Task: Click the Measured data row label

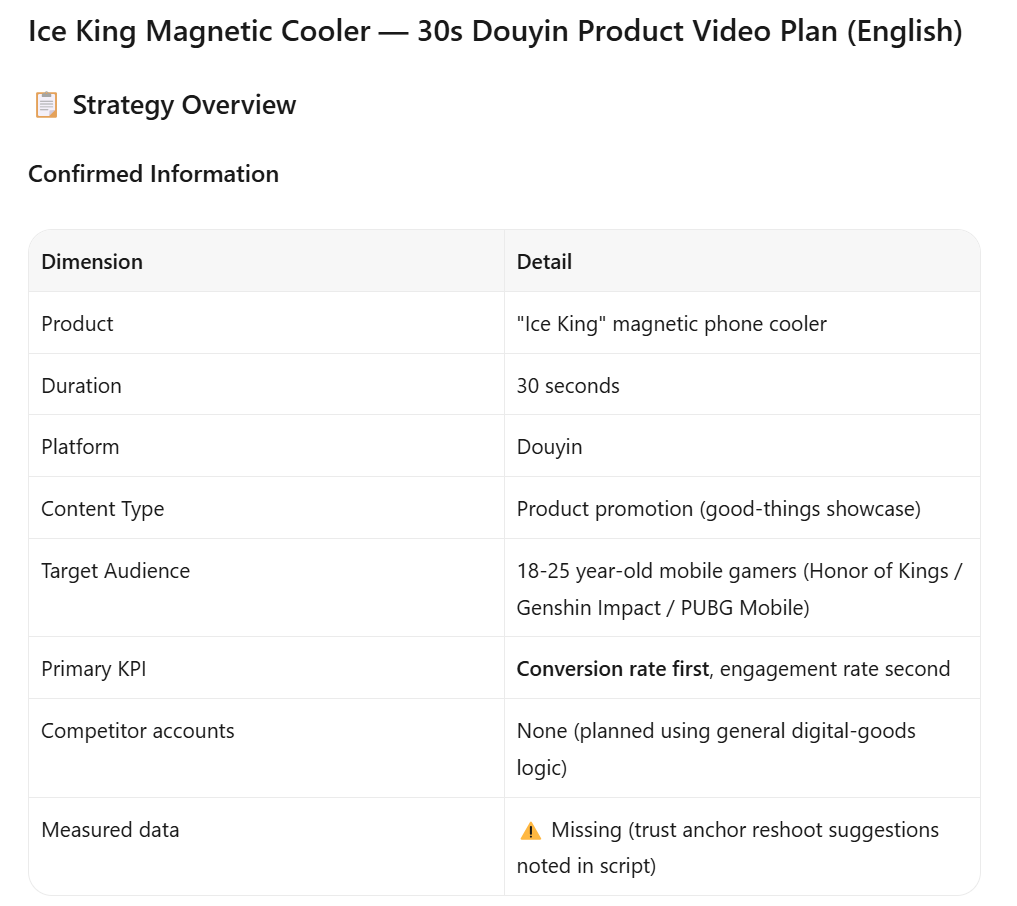Action: pyautogui.click(x=110, y=830)
